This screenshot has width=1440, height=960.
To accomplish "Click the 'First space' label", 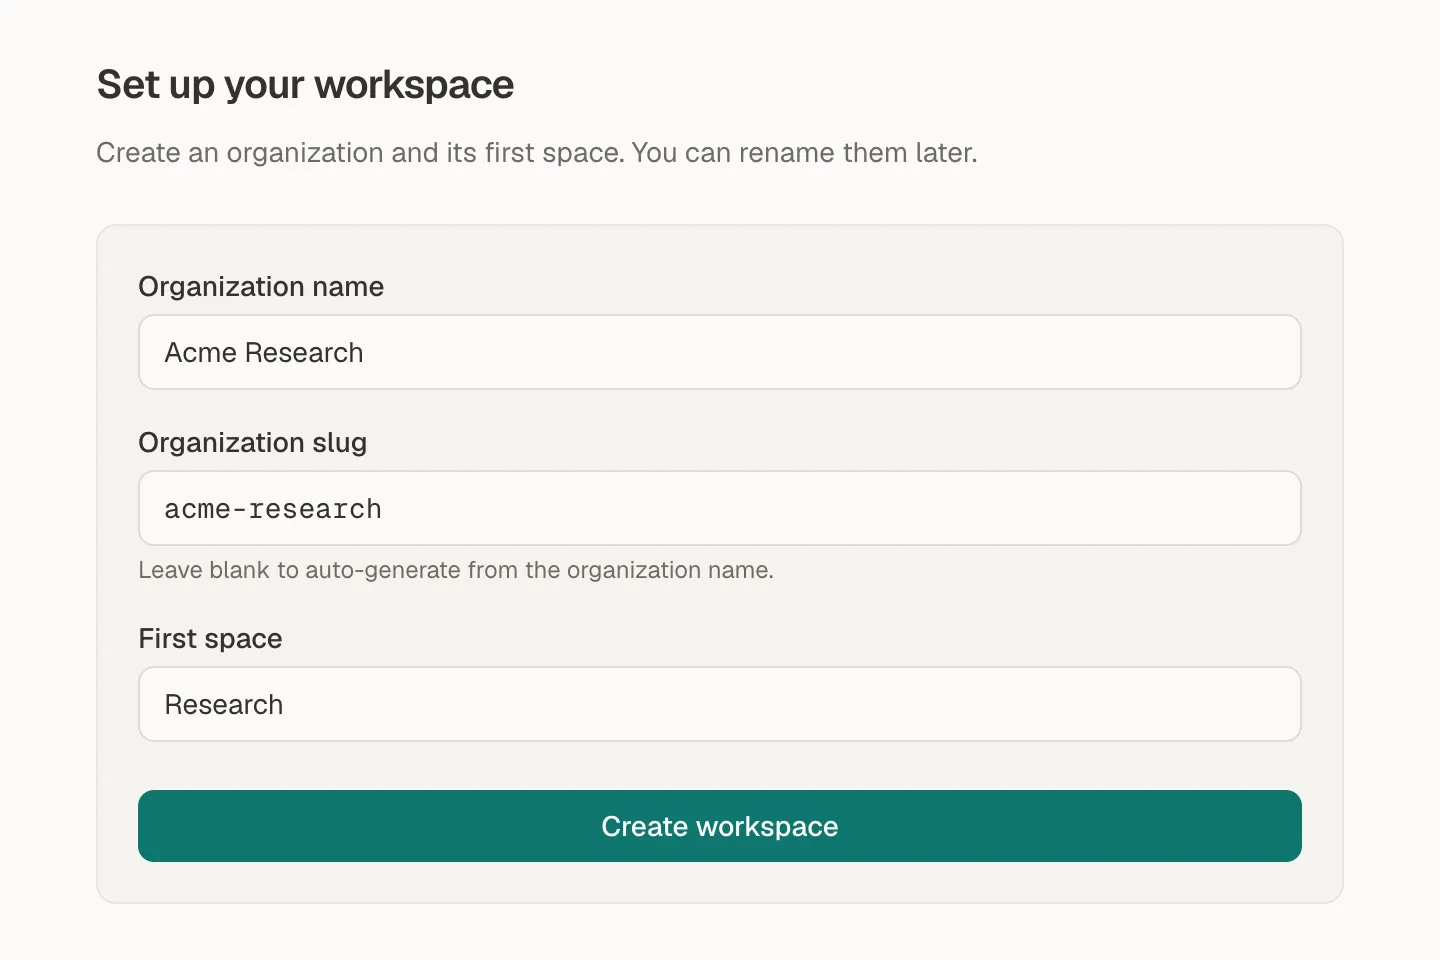I will pyautogui.click(x=210, y=639).
